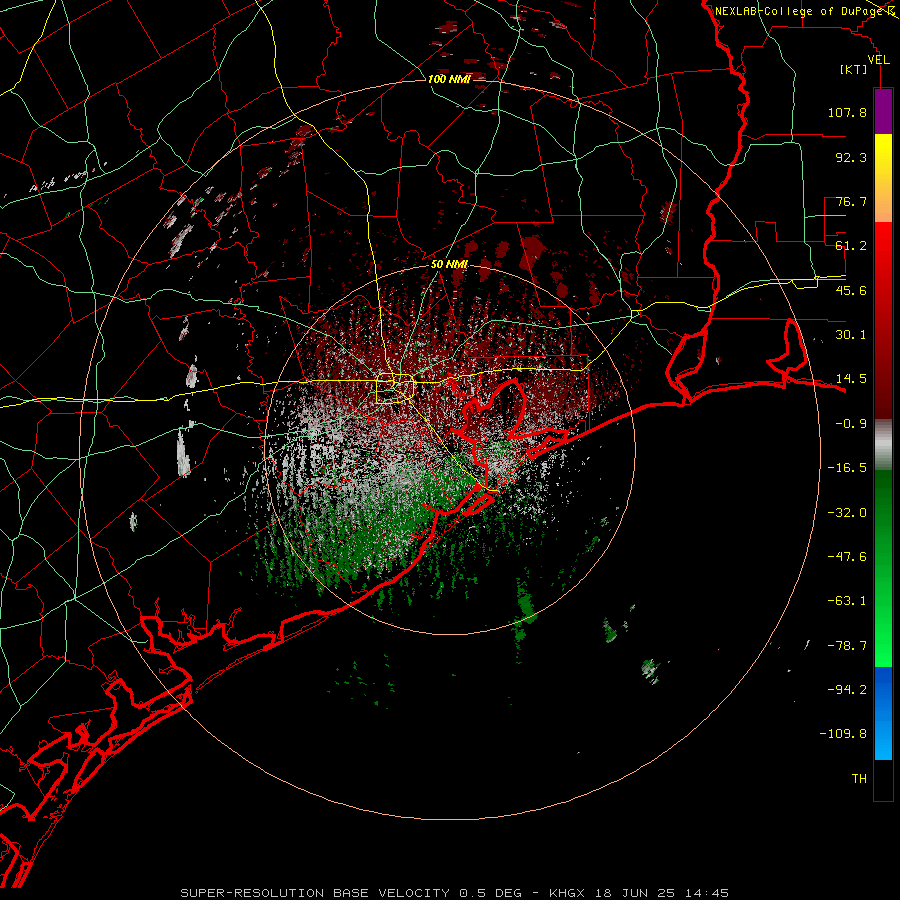Viewport: 900px width, 900px height.
Task: Click the Super-Resolution Base Velocity caption text
Action: coord(455,893)
